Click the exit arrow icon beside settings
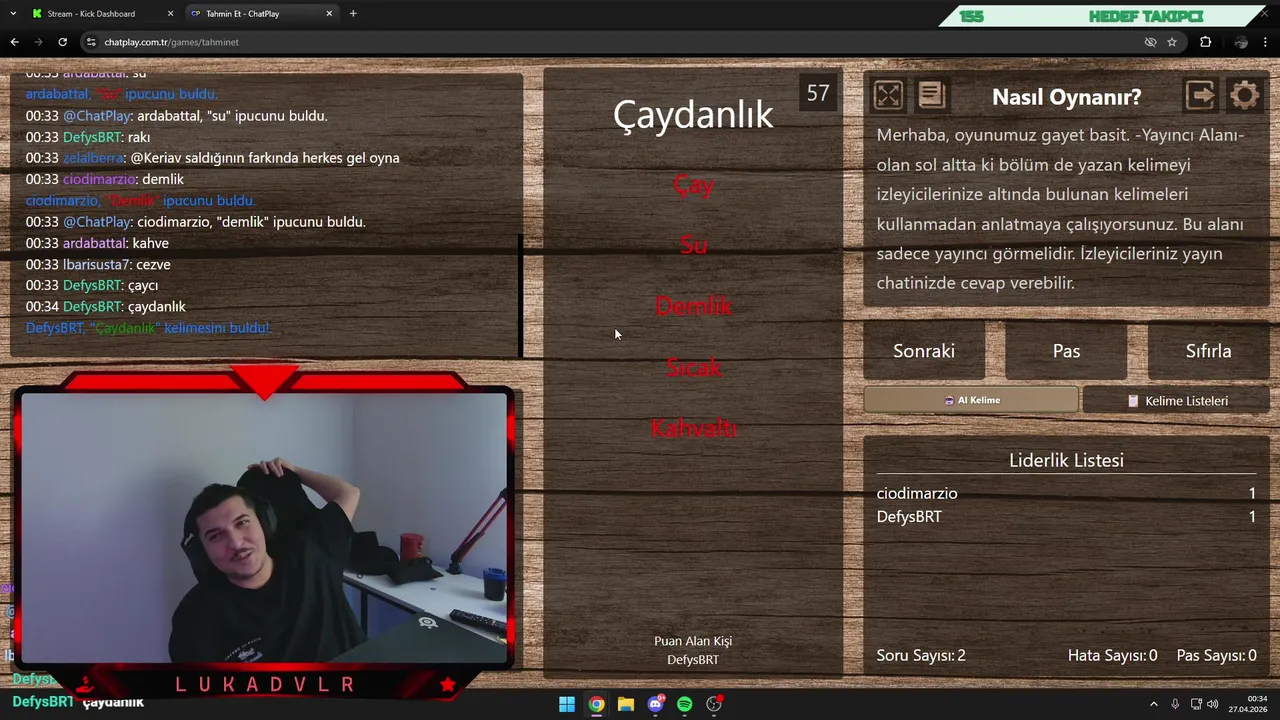The height and width of the screenshot is (720, 1280). [1200, 95]
